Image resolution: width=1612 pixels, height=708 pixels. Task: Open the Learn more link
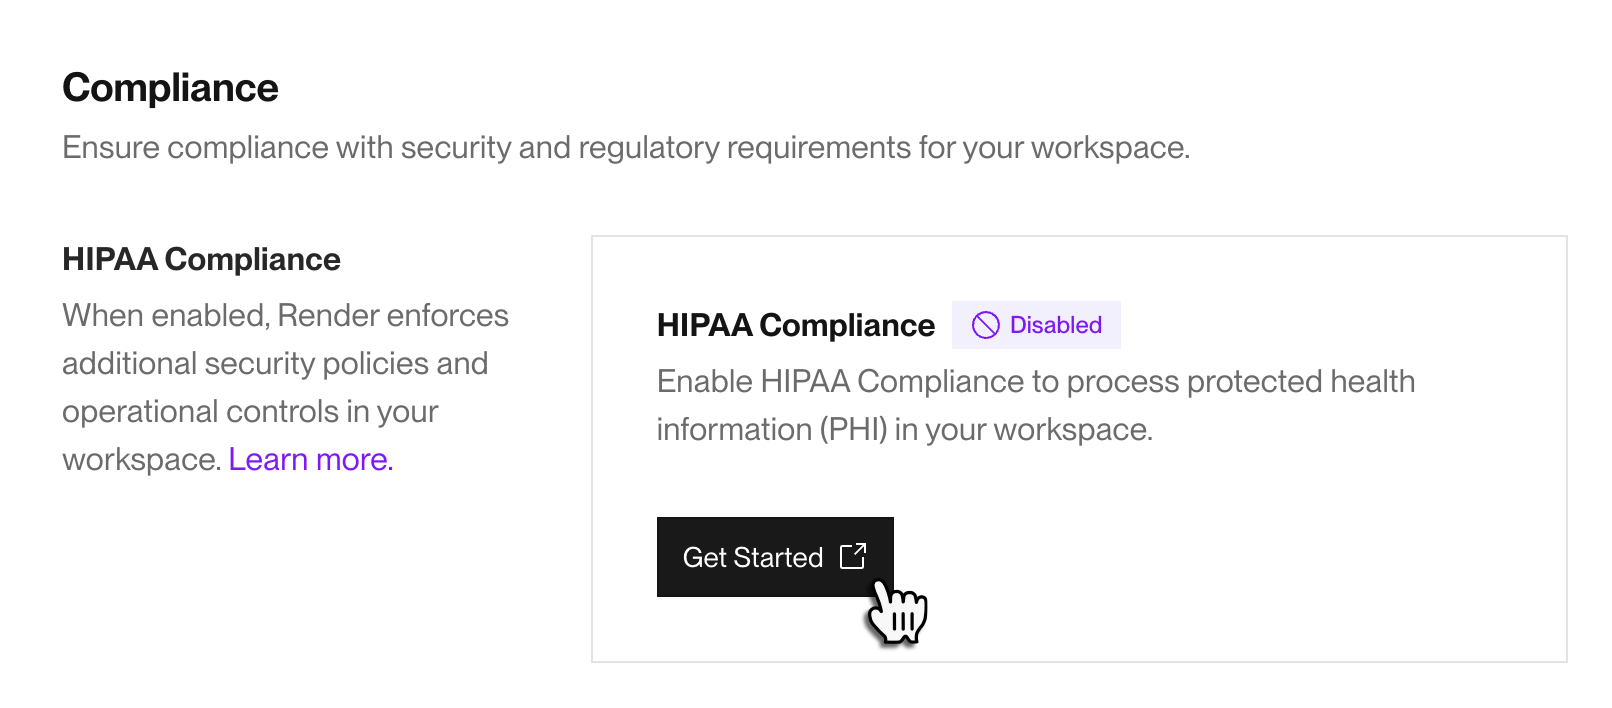coord(308,459)
